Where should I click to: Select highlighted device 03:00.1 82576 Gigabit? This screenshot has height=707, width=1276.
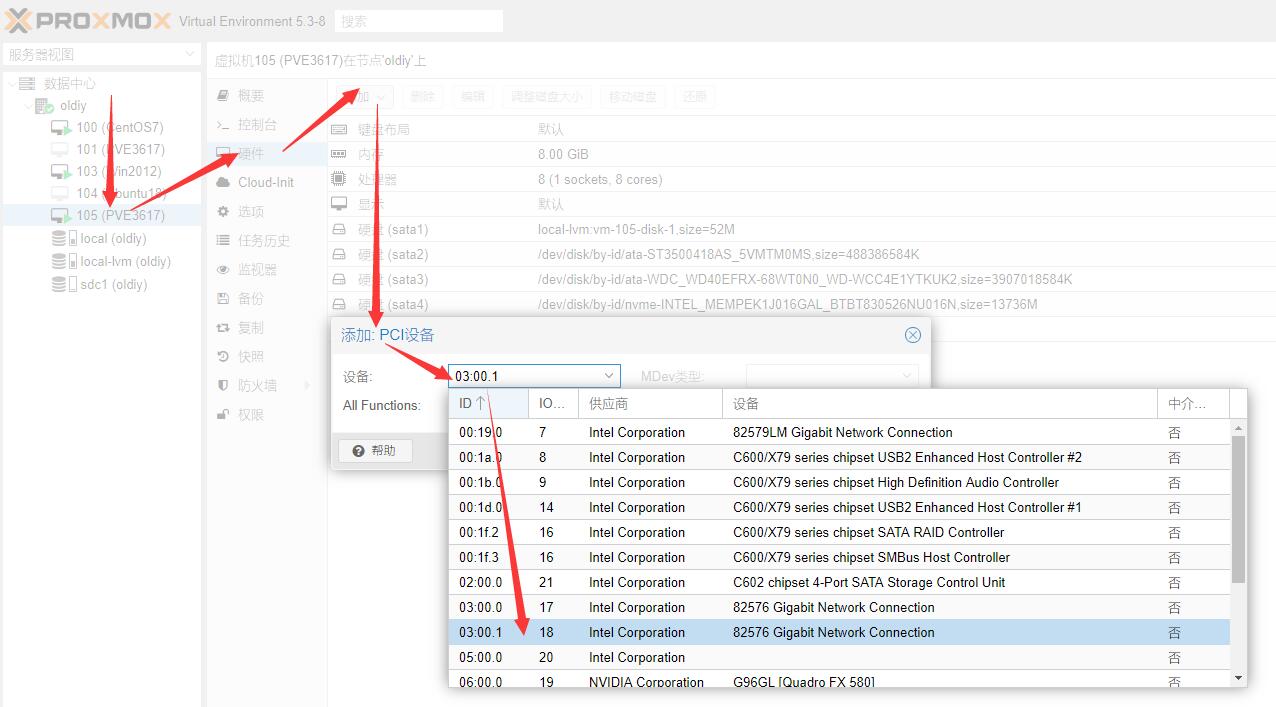click(x=840, y=633)
